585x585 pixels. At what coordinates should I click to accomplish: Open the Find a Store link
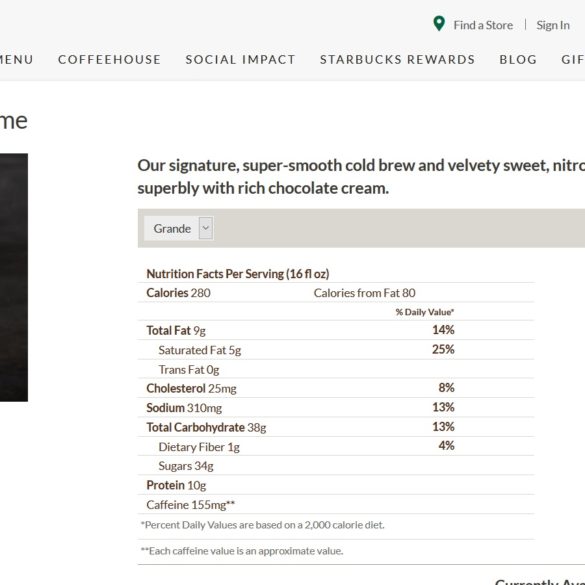[x=483, y=25]
